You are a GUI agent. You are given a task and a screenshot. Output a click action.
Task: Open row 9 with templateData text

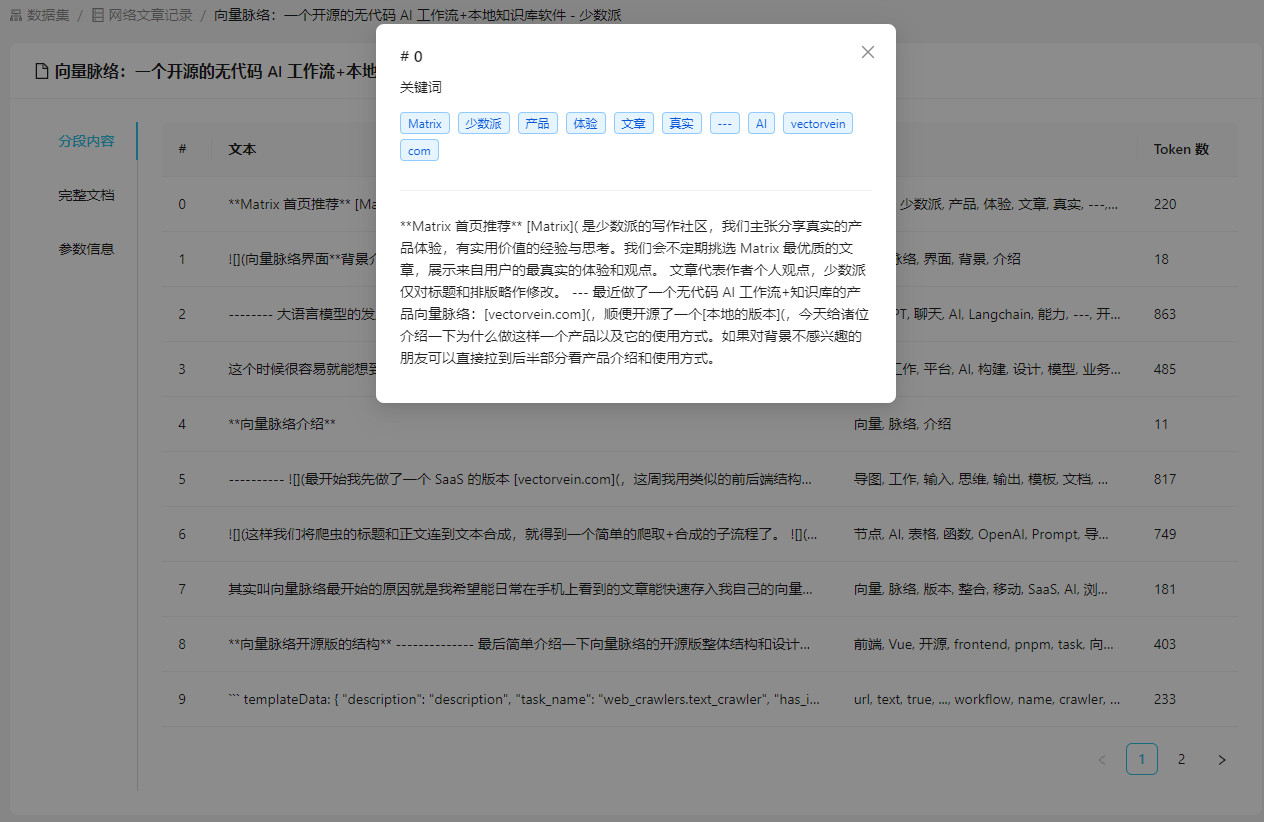coord(700,699)
